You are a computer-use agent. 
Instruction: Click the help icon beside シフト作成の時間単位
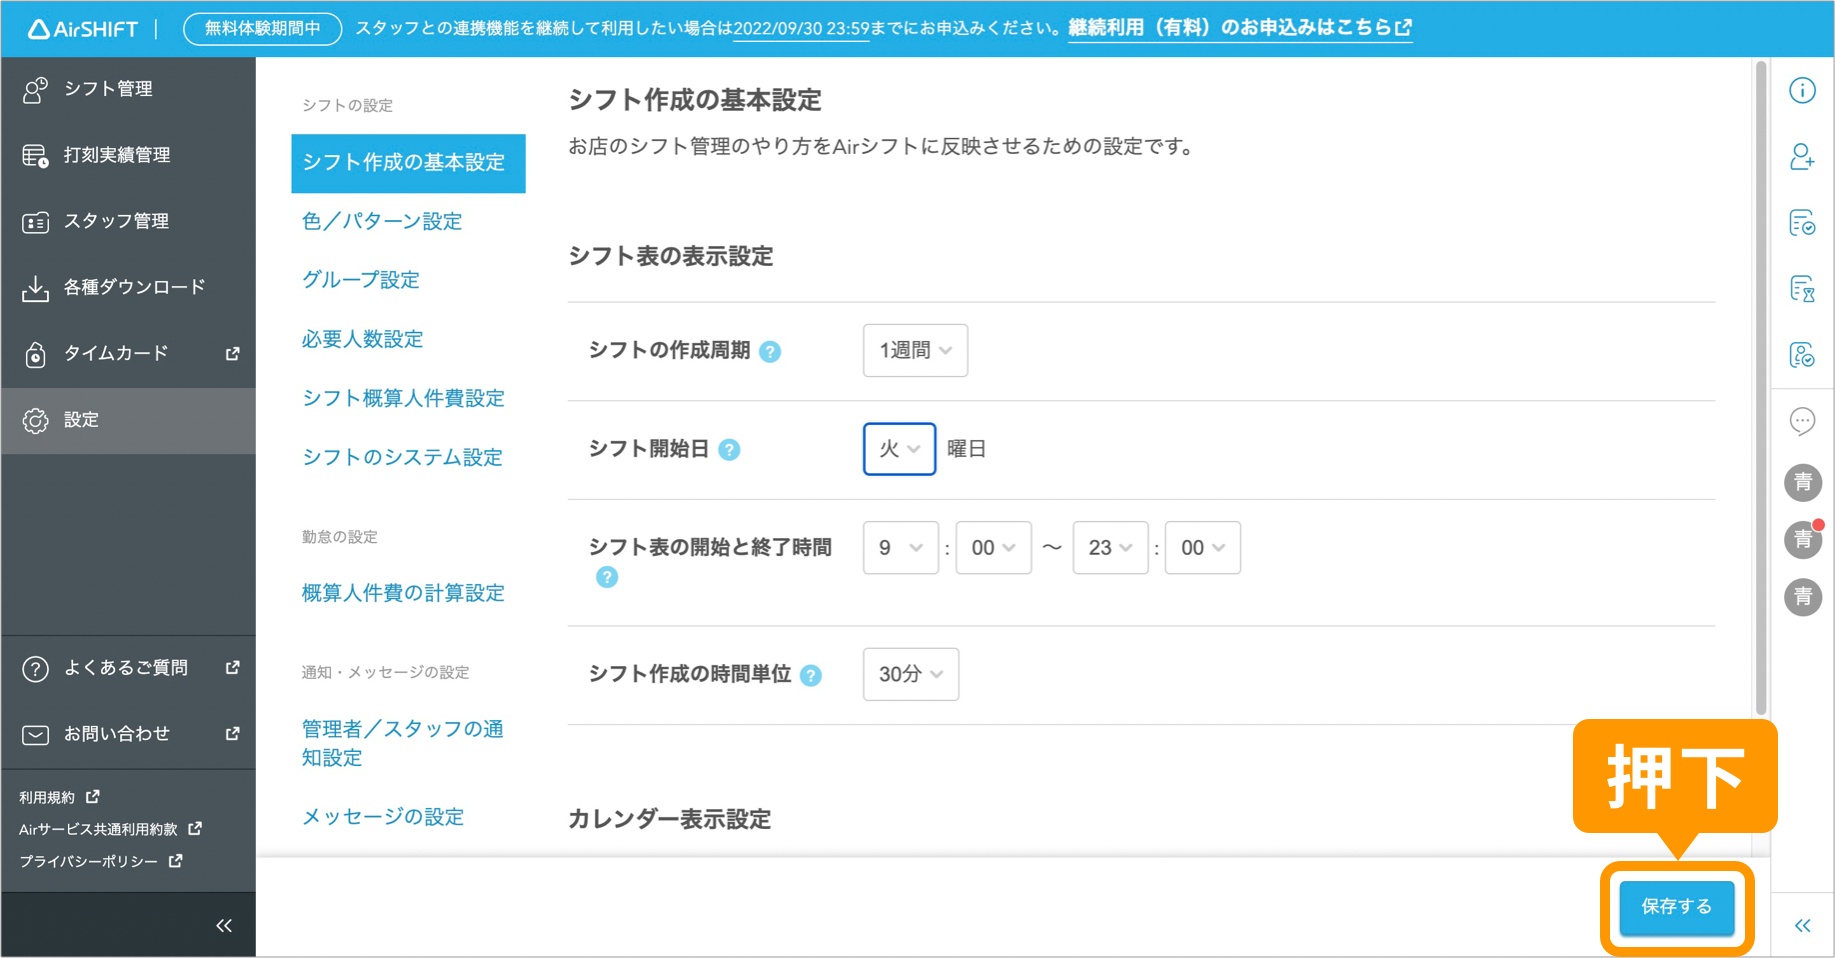[x=813, y=675]
